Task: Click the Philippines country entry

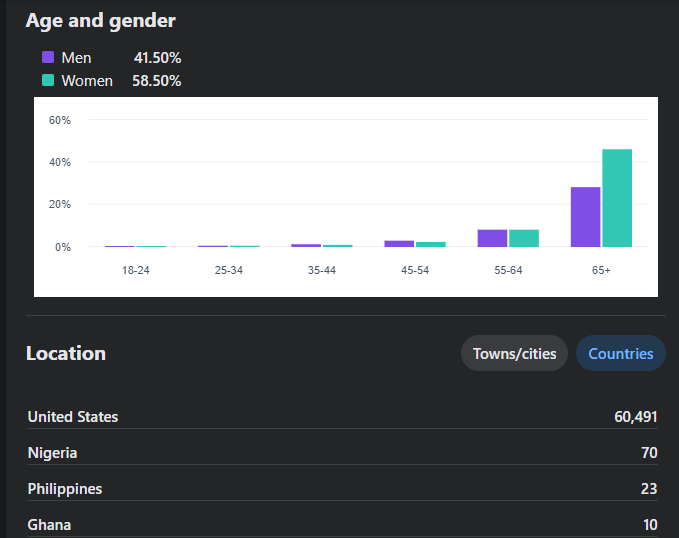Action: click(x=65, y=489)
